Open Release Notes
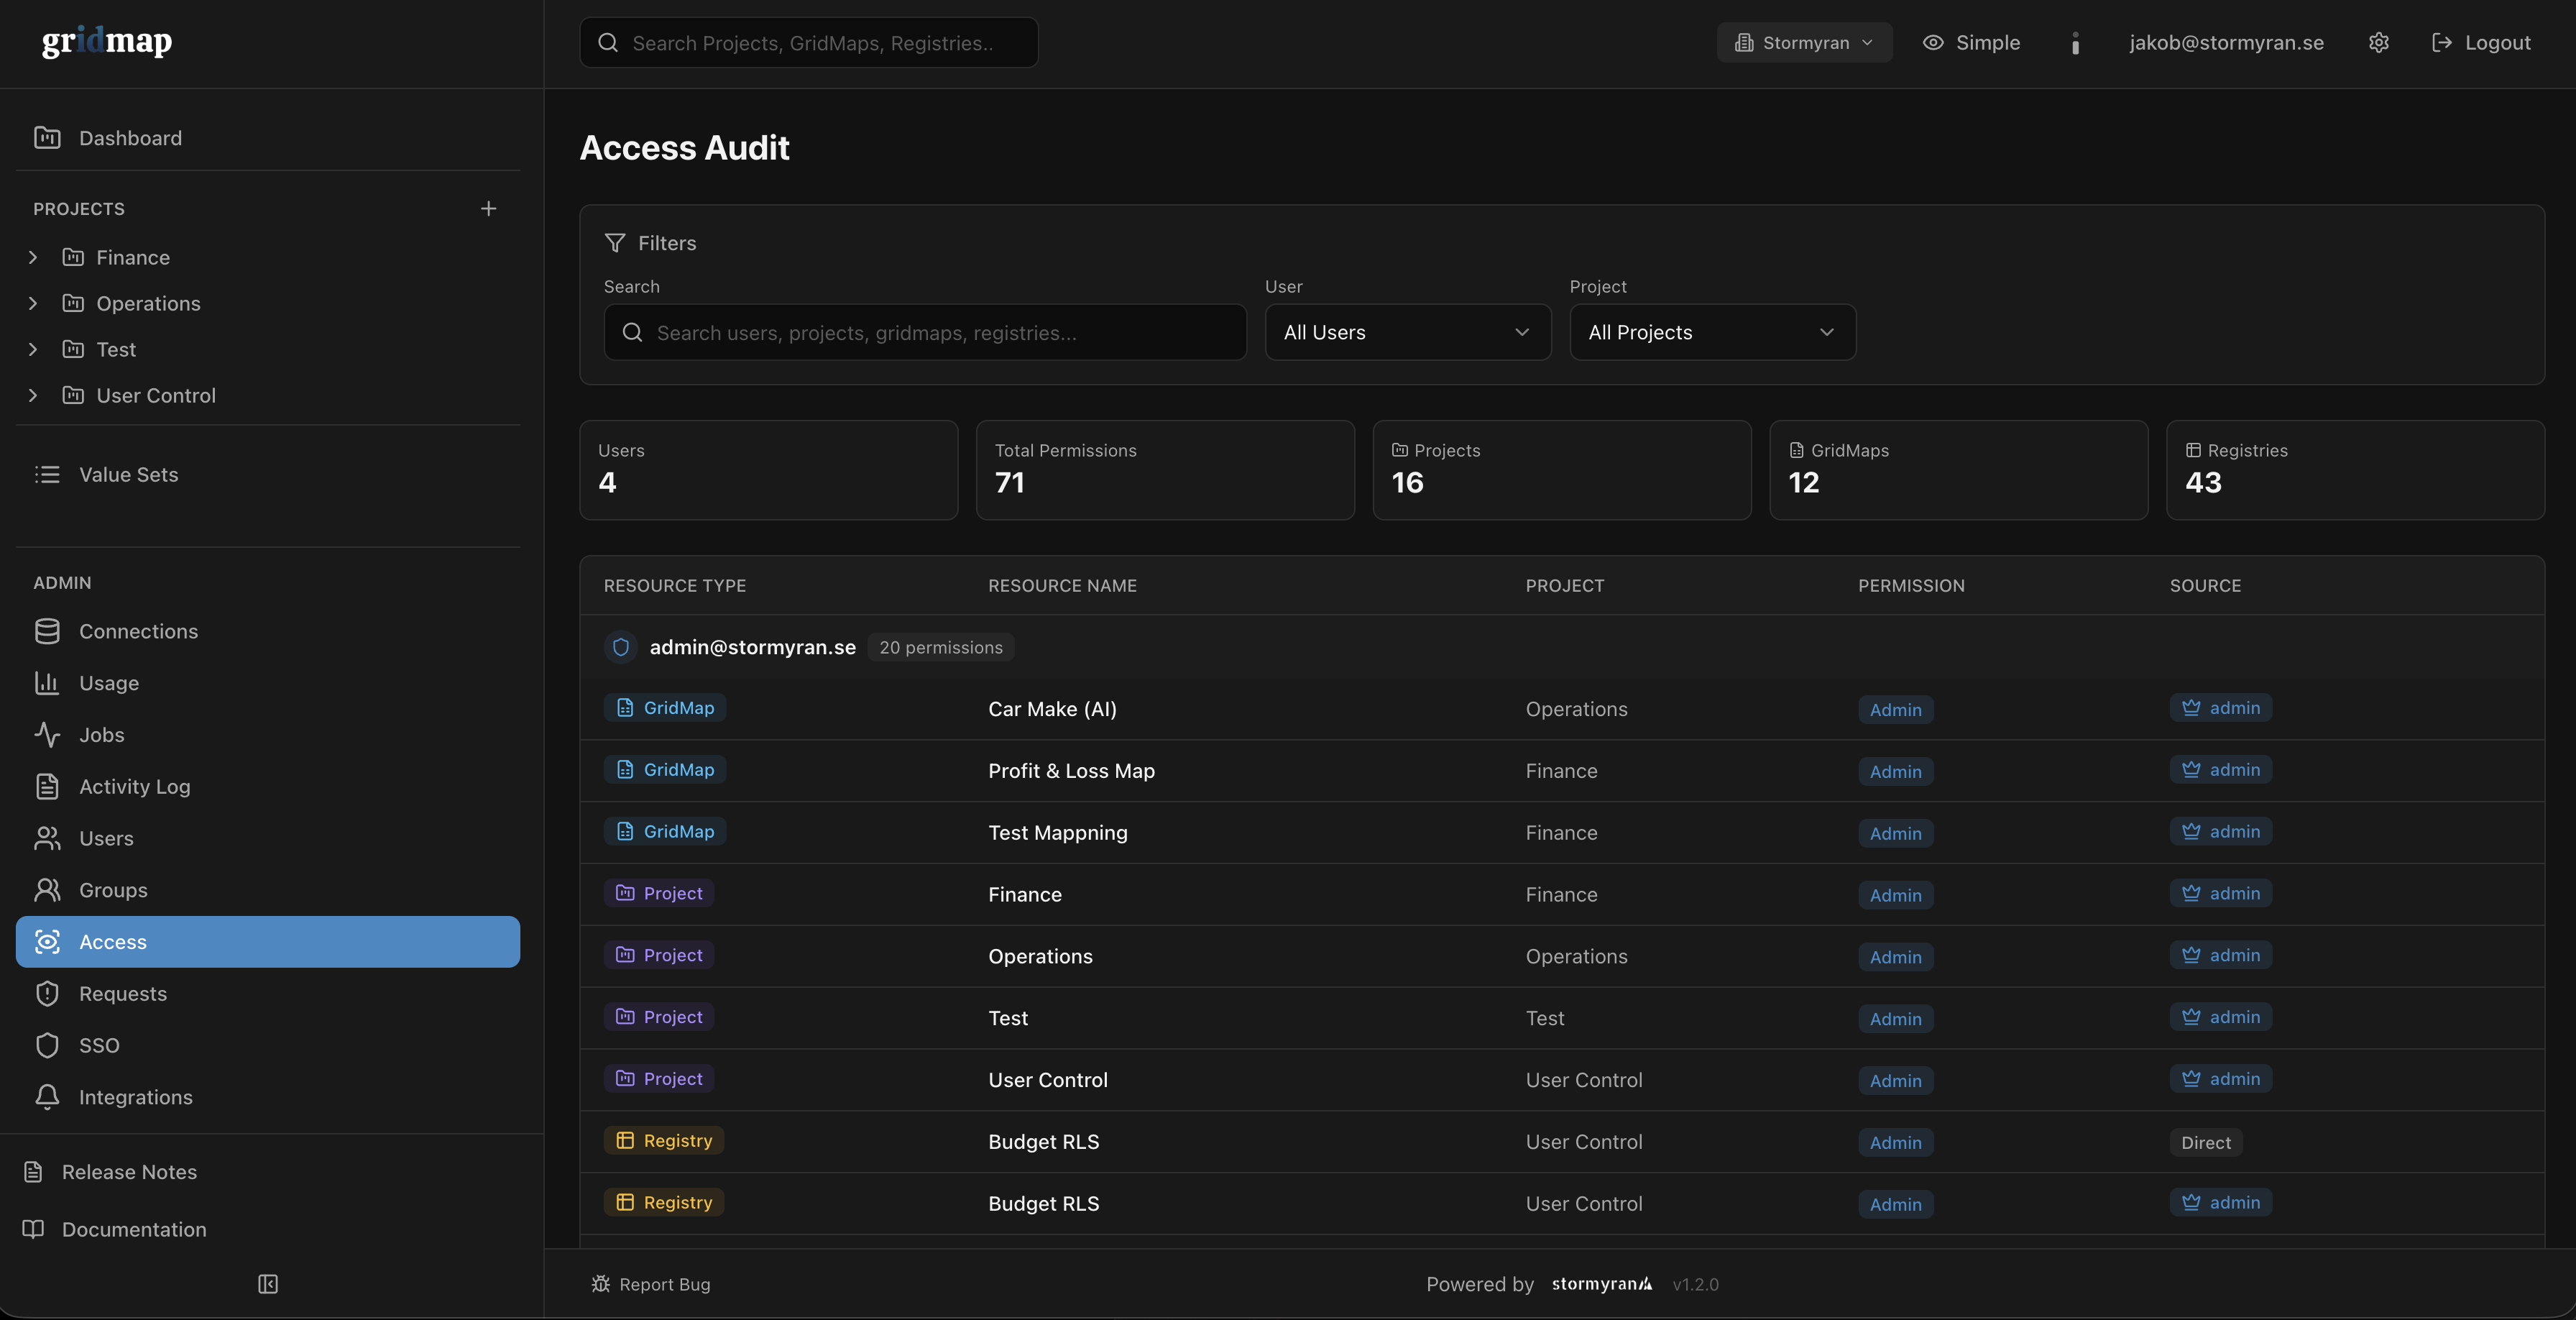This screenshot has width=2576, height=1320. point(129,1171)
